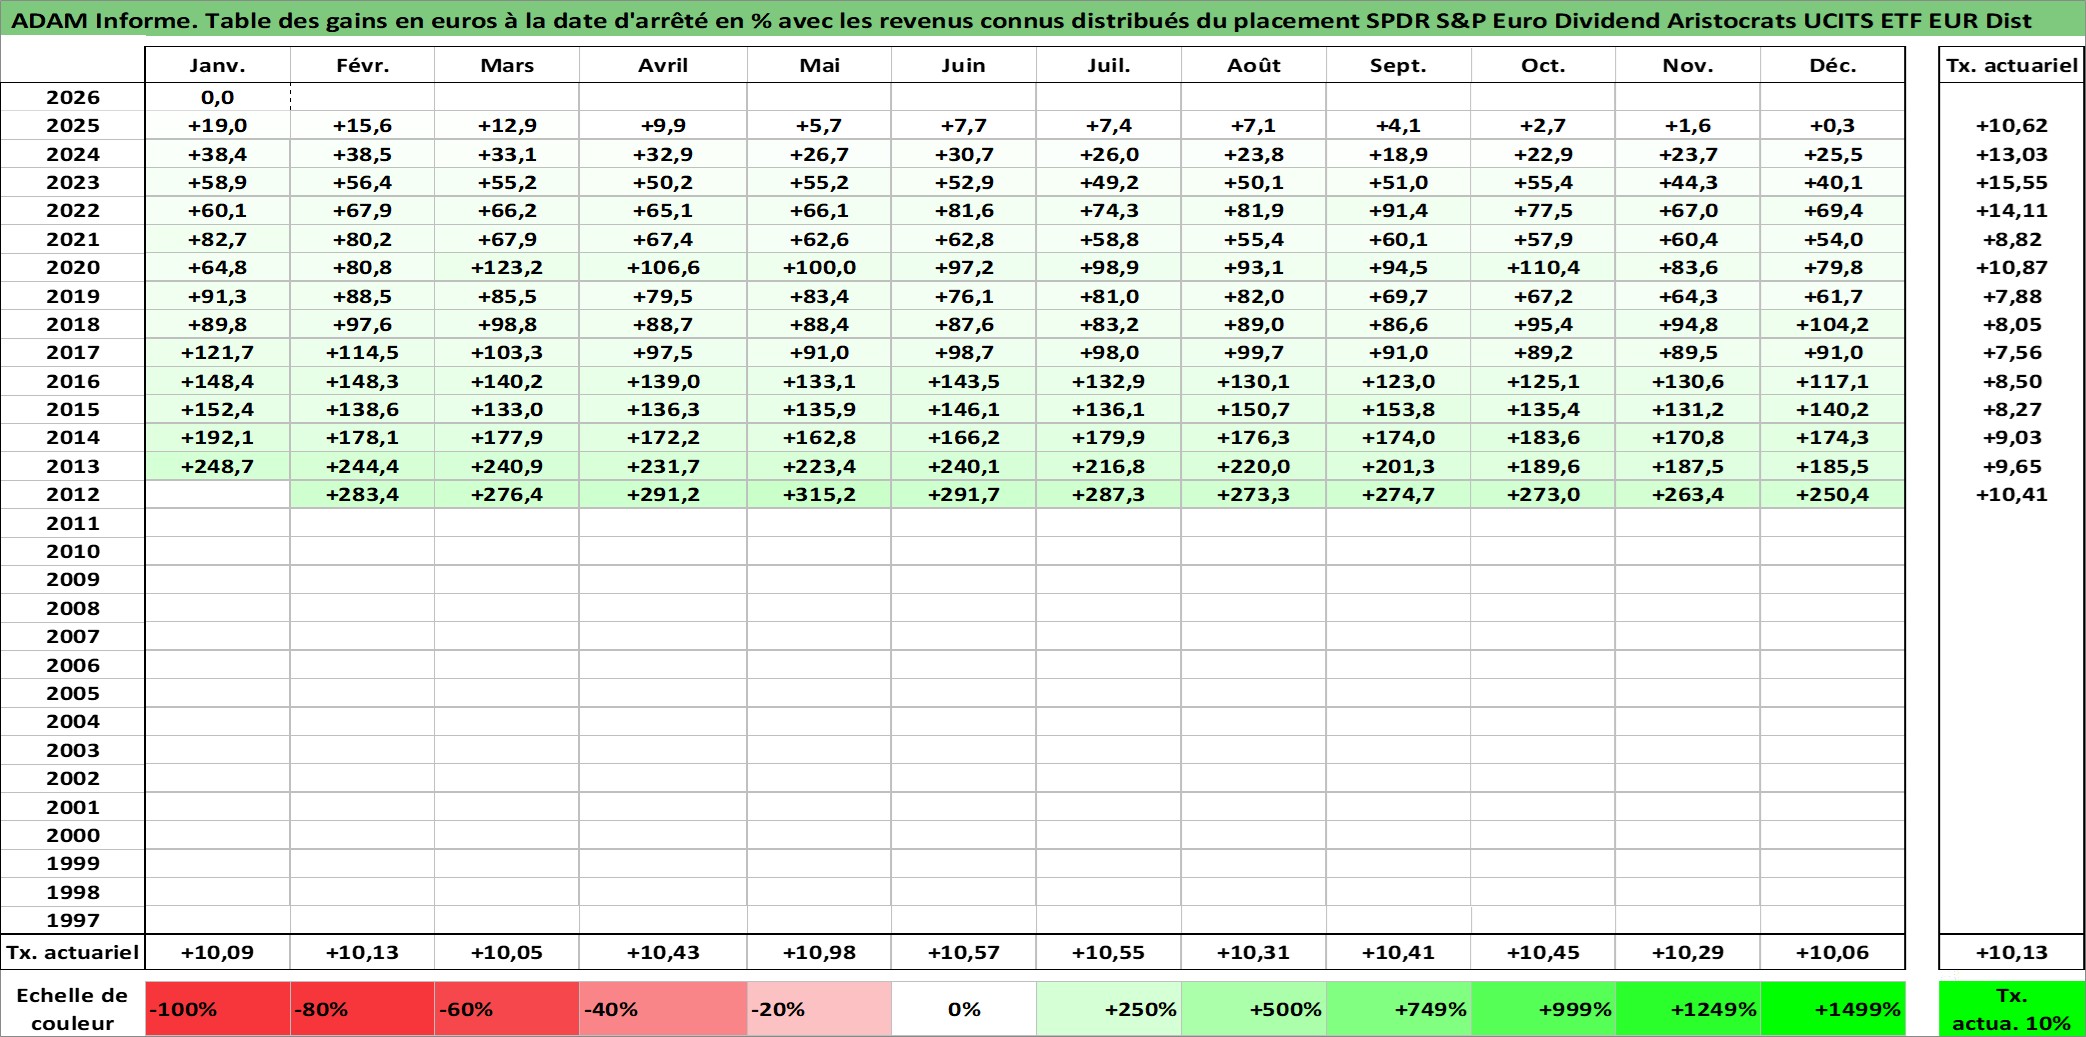Click the +1249% green swatch
The width and height of the screenshot is (2086, 1037).
pos(1688,1009)
